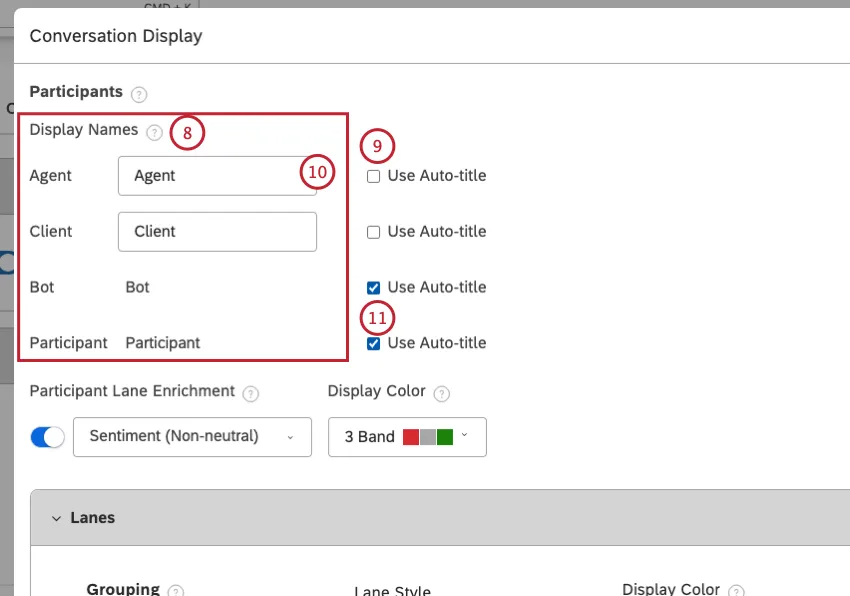Collapse the Lanes section
Viewport: 850px width, 596px height.
[x=57, y=517]
